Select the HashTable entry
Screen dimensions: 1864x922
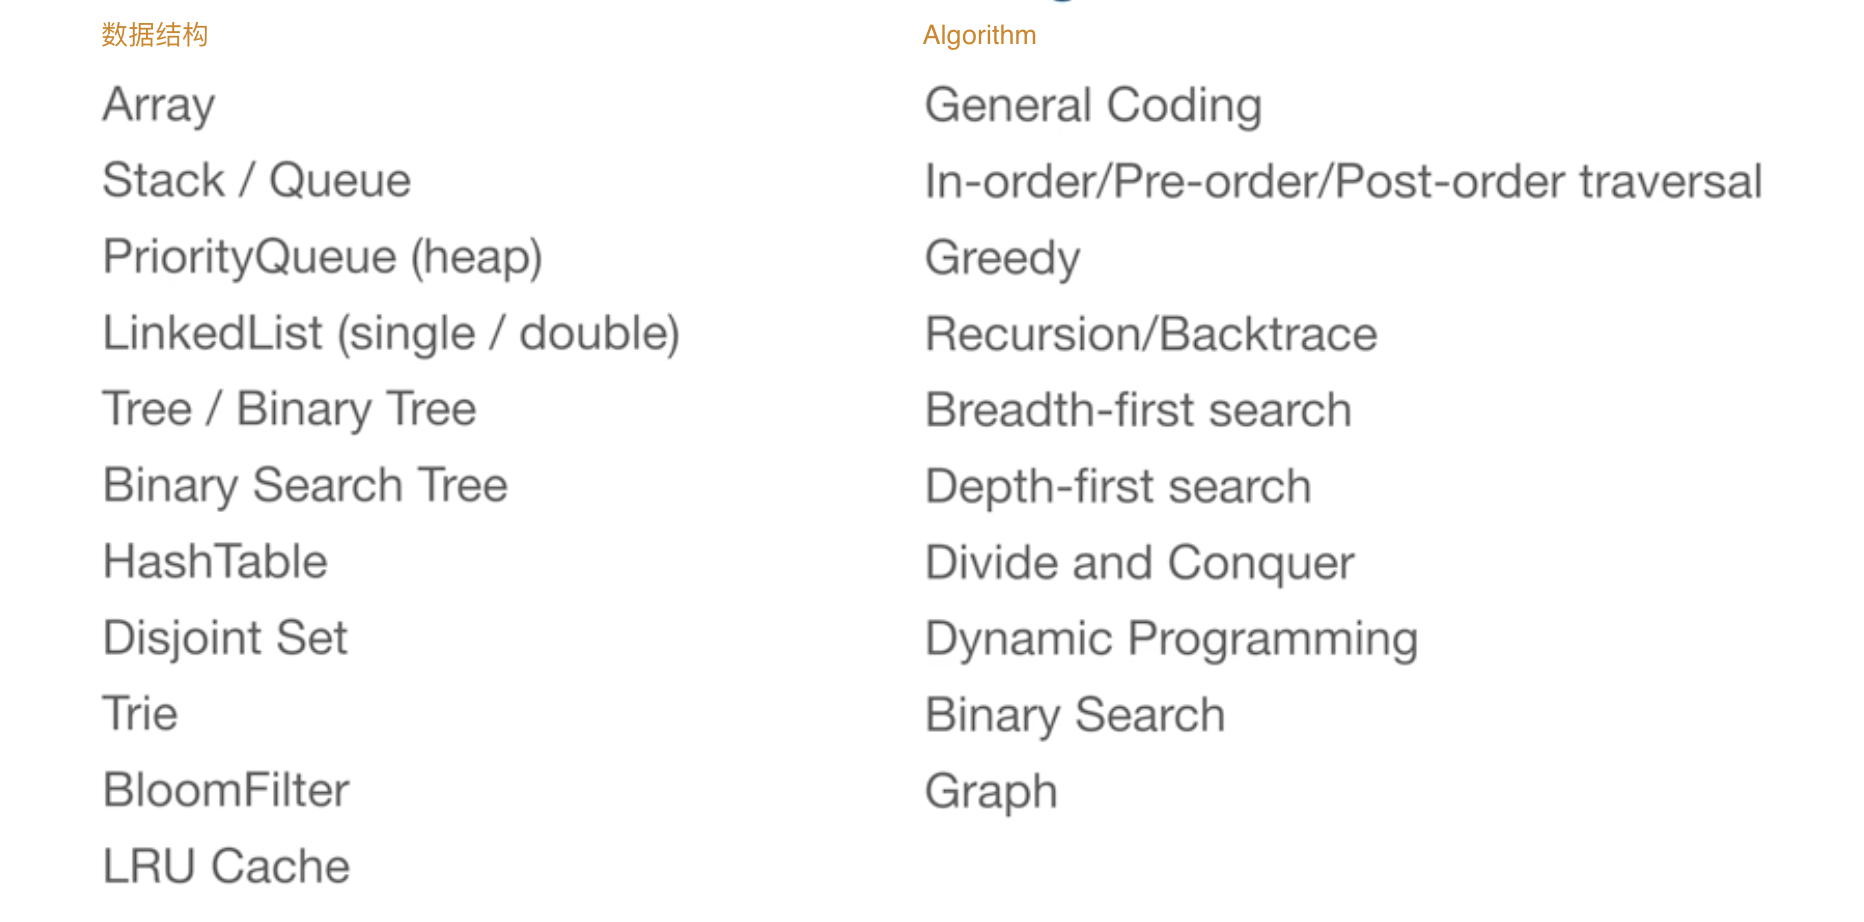coord(215,561)
